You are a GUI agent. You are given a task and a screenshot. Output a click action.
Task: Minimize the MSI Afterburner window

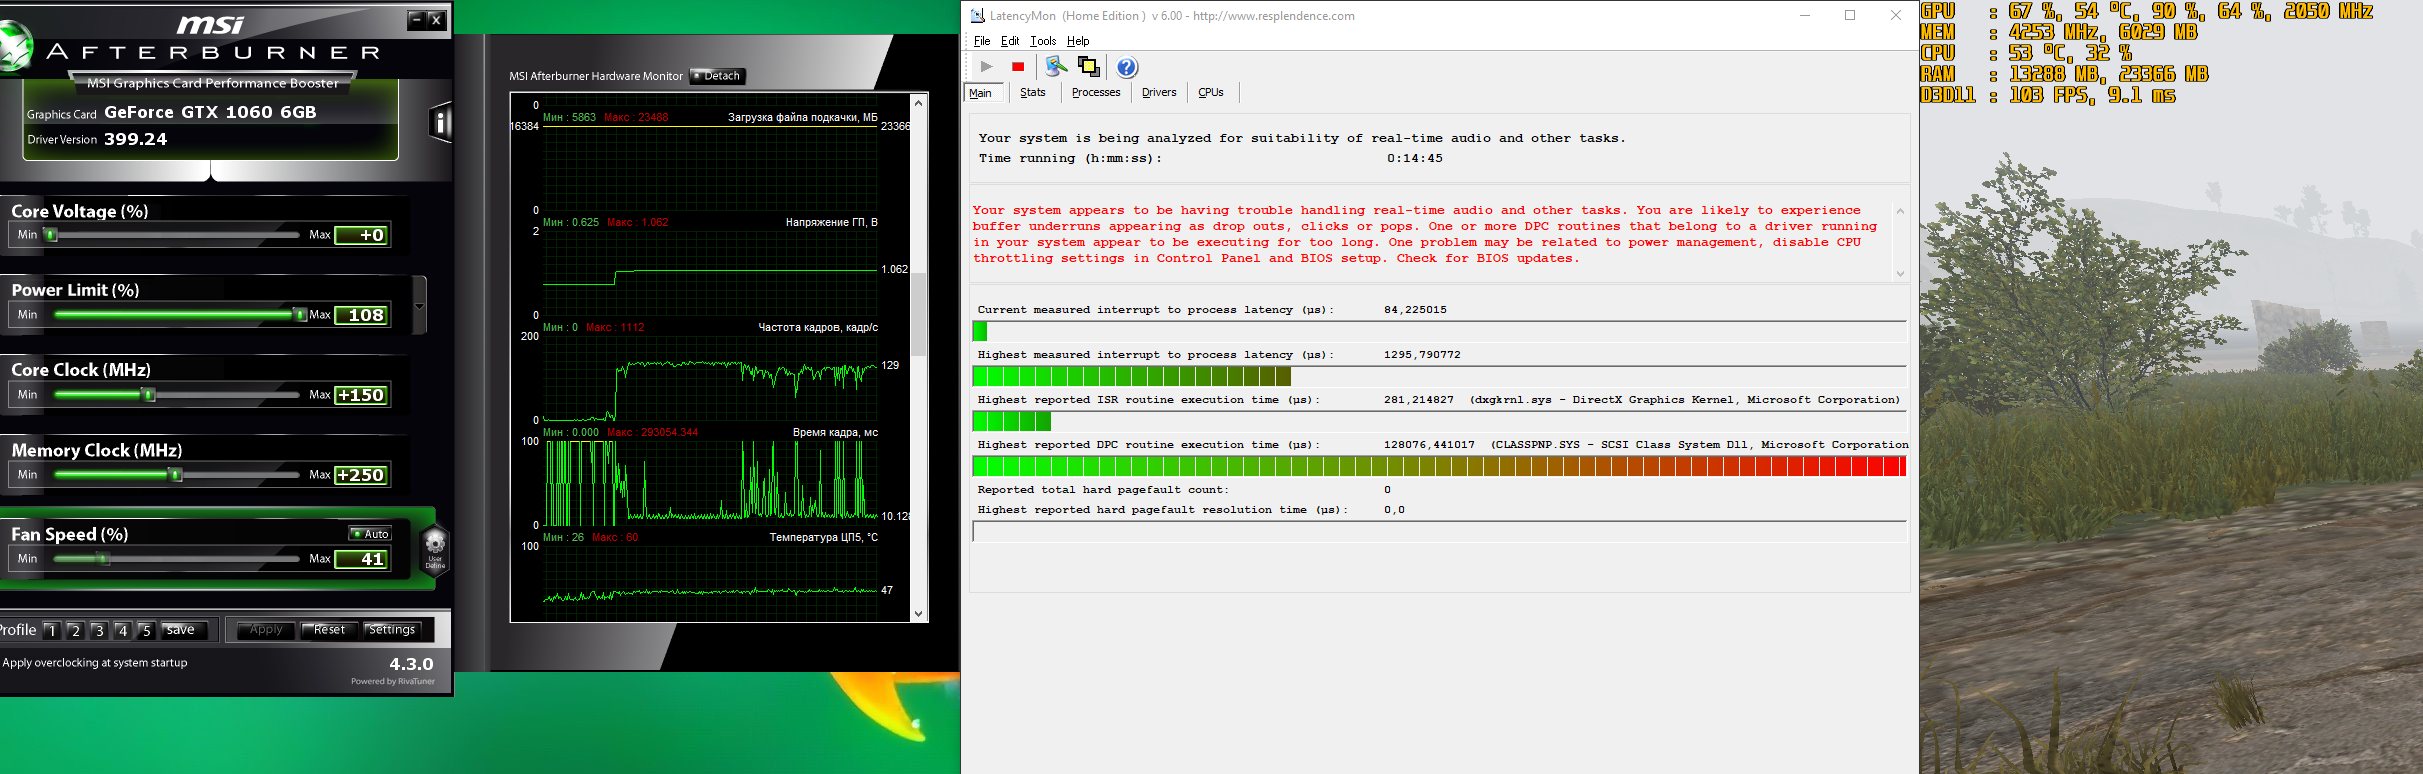tap(416, 20)
